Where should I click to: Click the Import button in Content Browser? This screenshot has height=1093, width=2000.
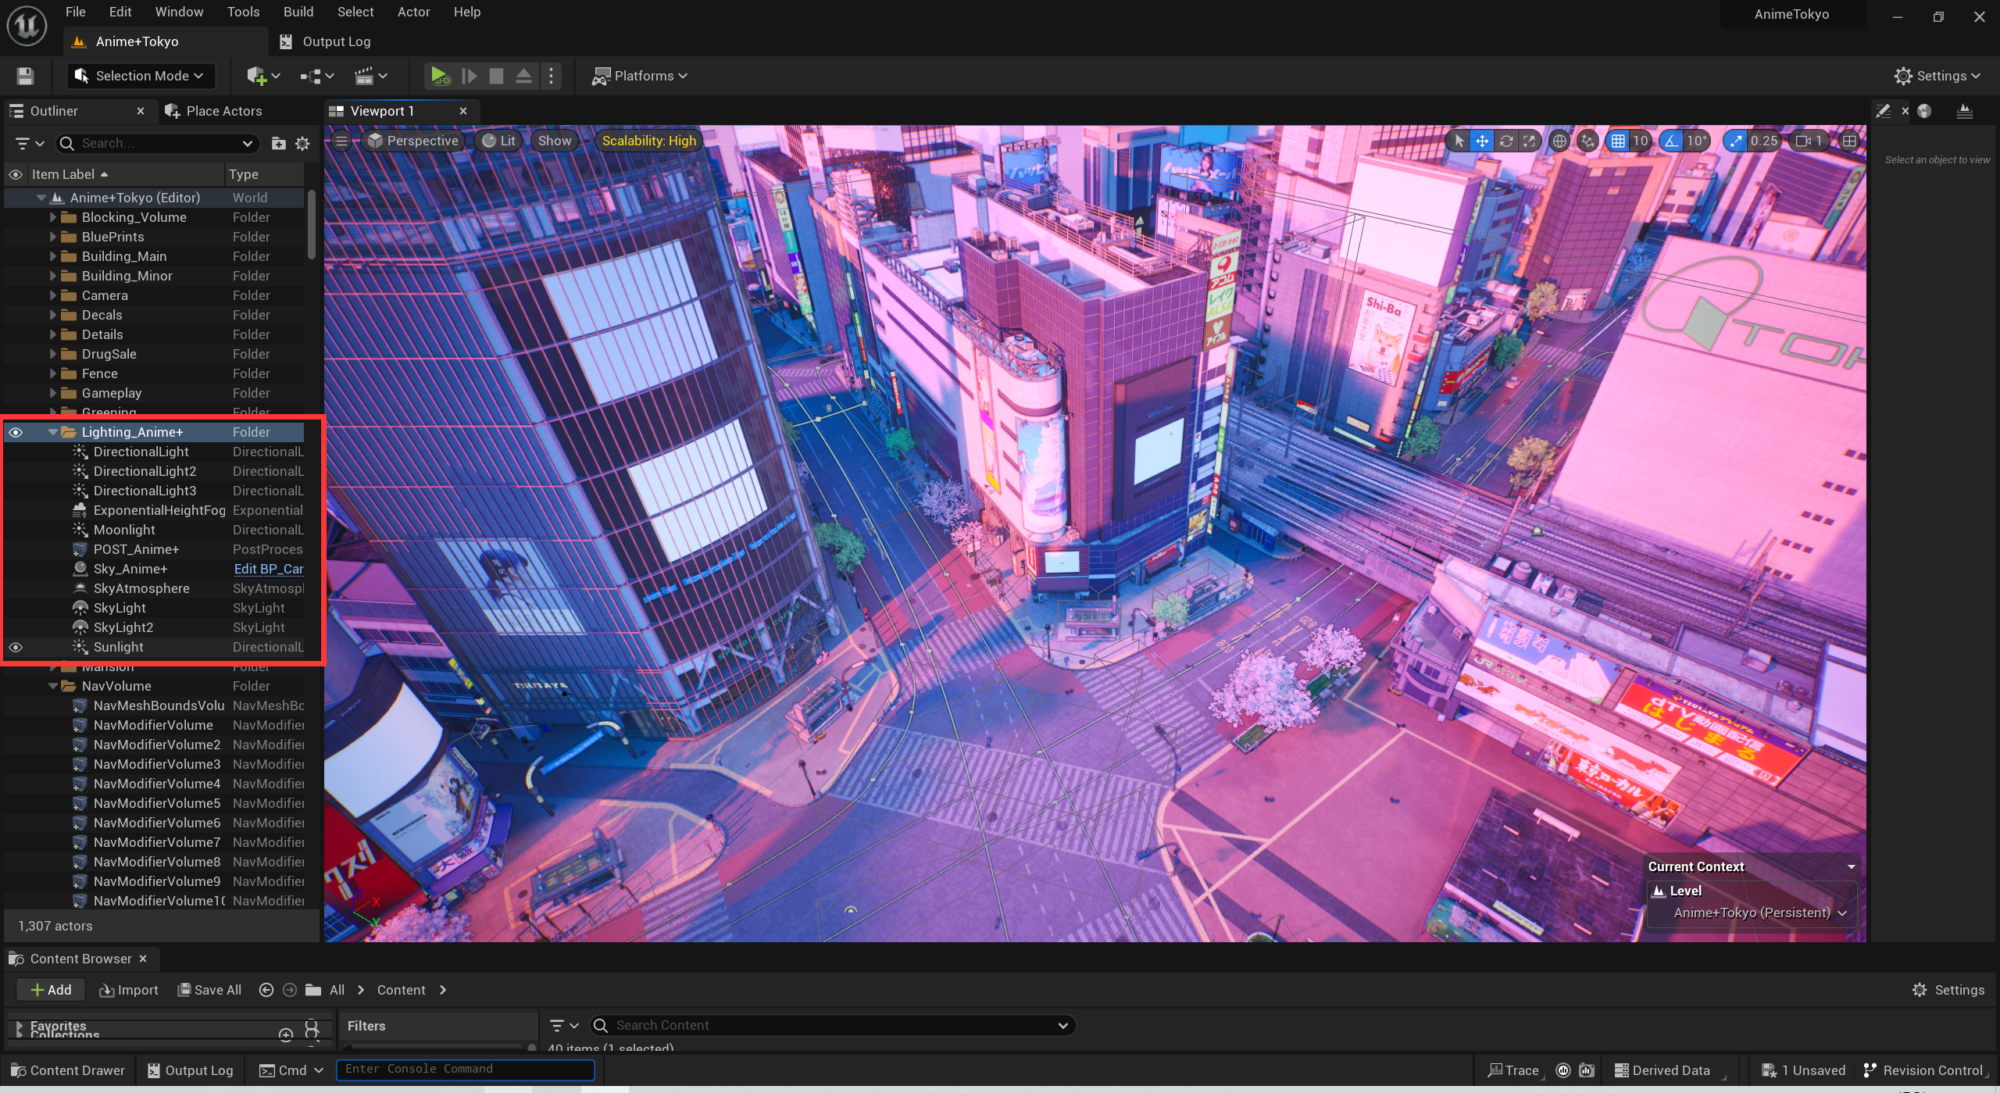pyautogui.click(x=129, y=990)
